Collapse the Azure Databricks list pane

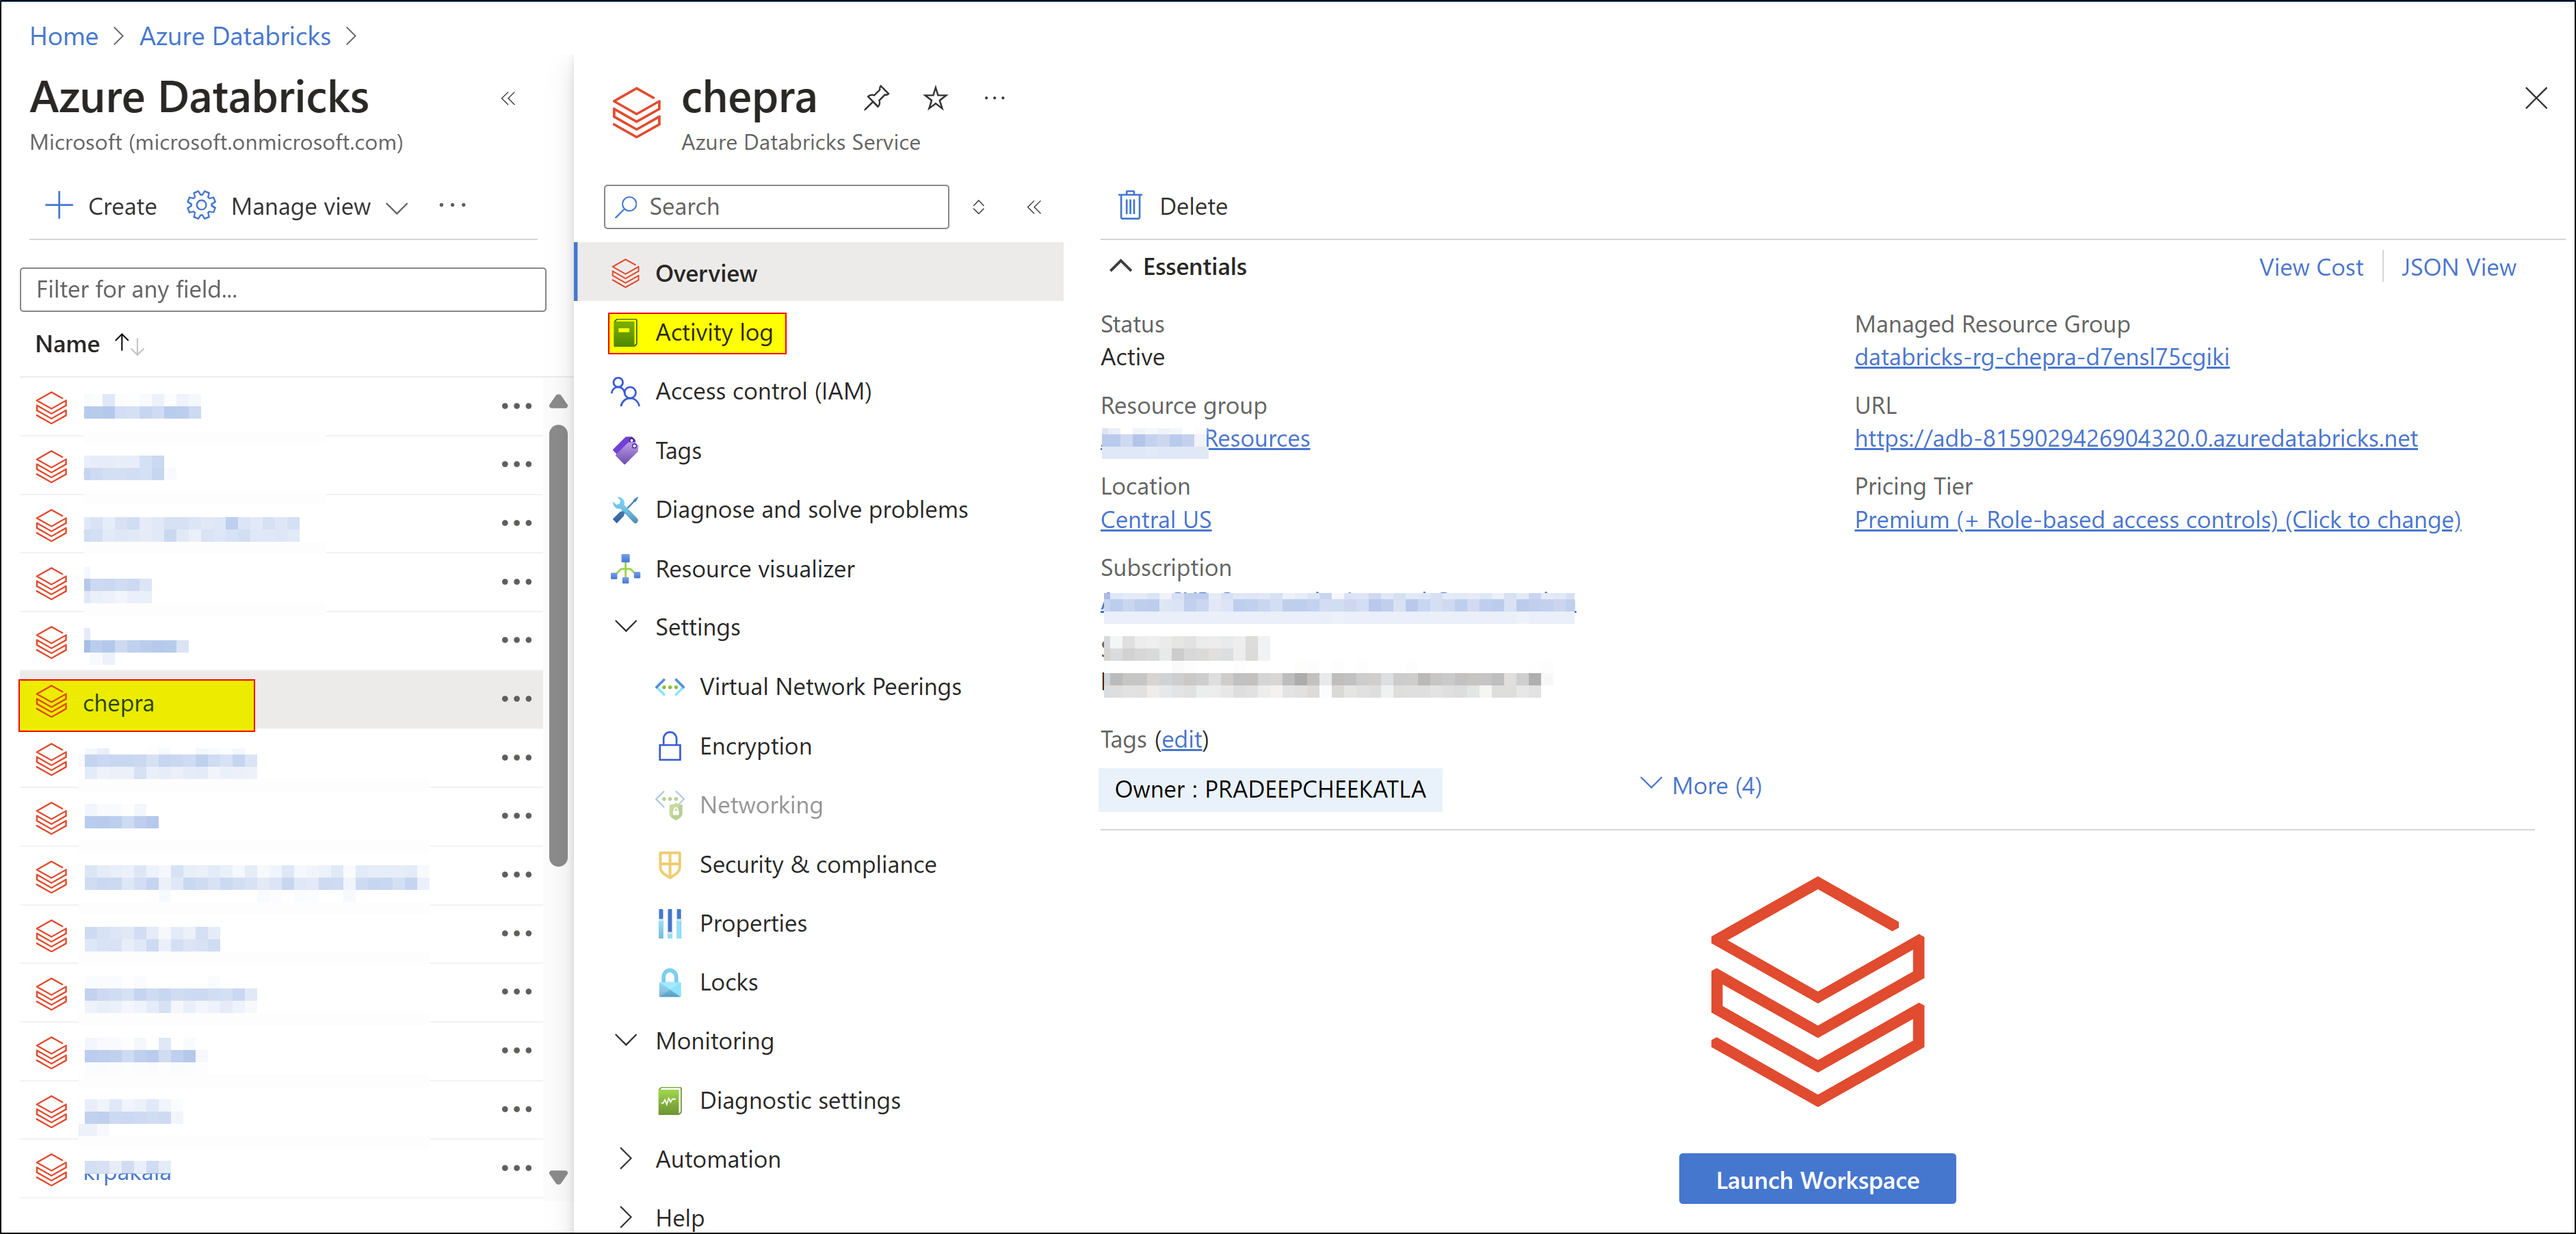pos(508,98)
